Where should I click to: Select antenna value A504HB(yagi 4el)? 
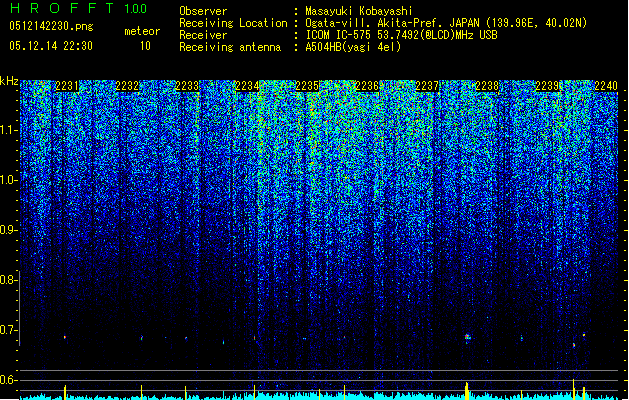tap(353, 47)
